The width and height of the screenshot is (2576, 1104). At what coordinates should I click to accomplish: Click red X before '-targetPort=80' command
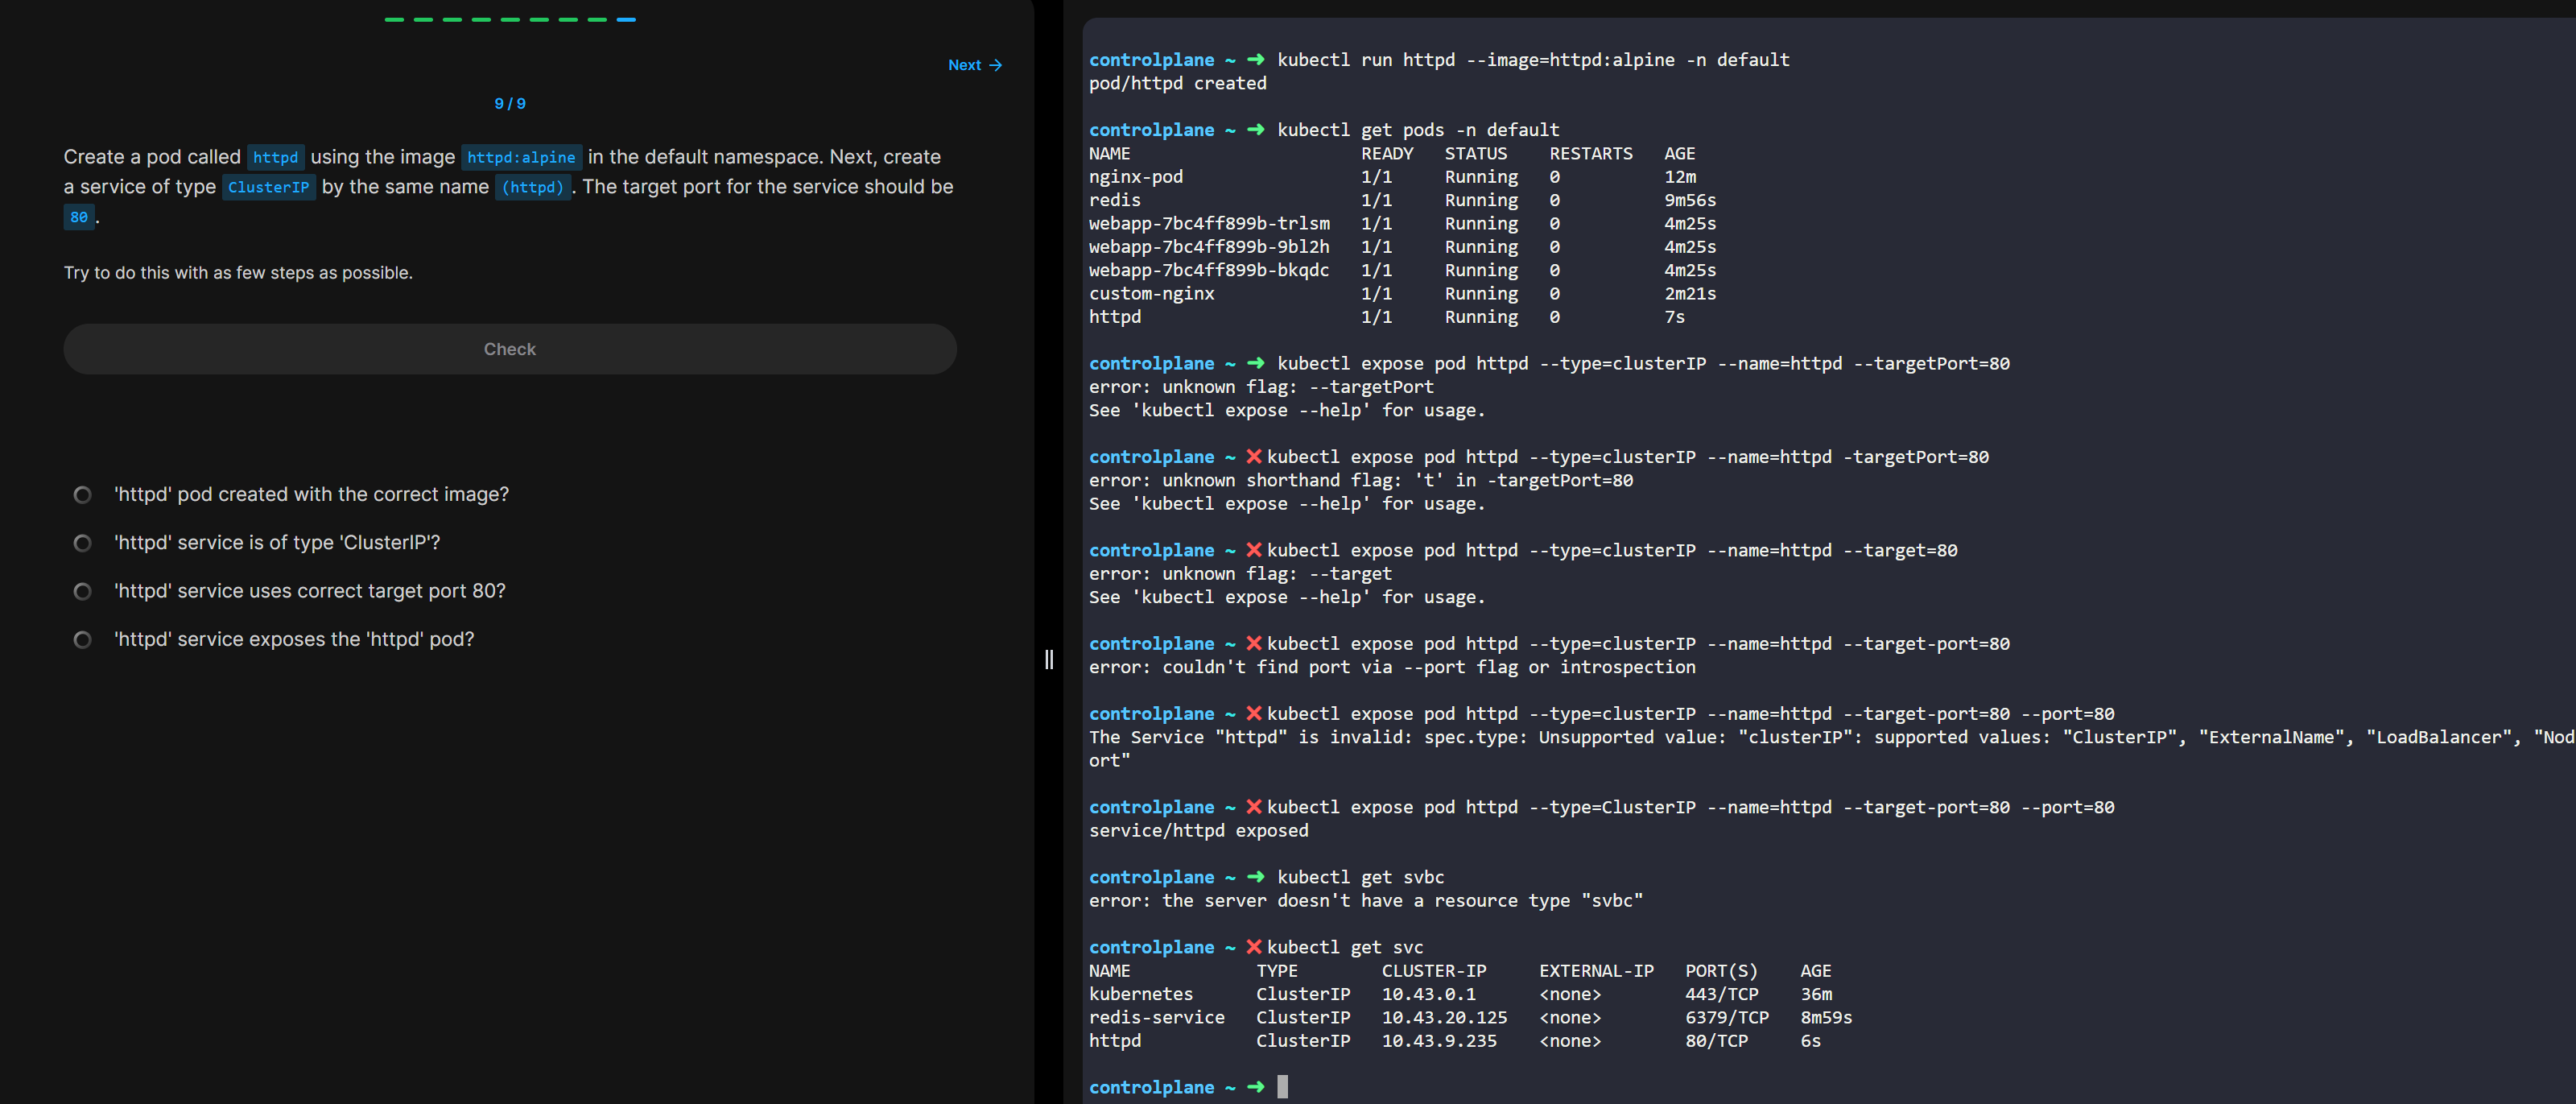[1254, 456]
